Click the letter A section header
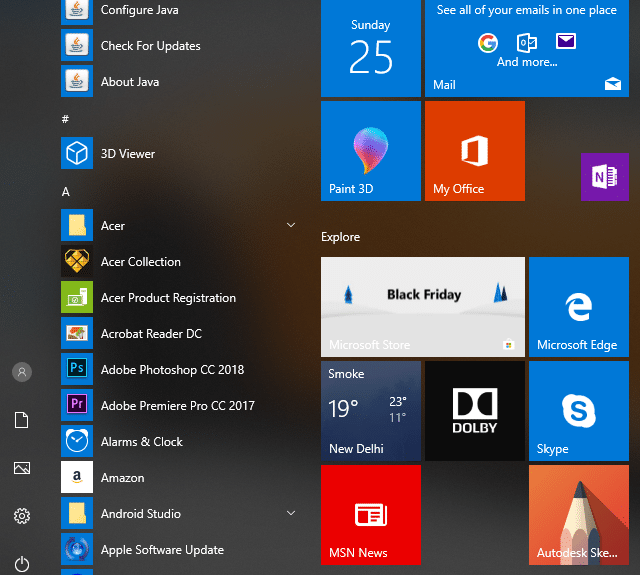The image size is (640, 575). click(66, 191)
